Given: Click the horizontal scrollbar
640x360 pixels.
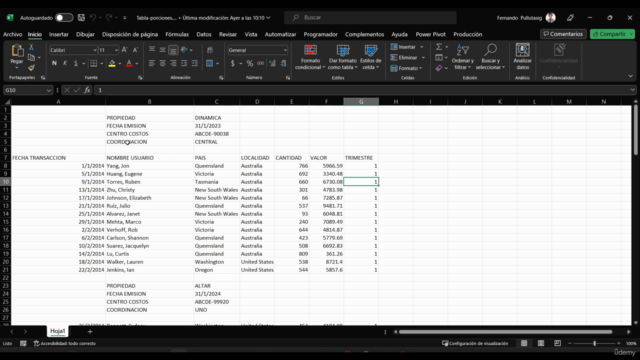Looking at the screenshot, I should tap(505, 332).
